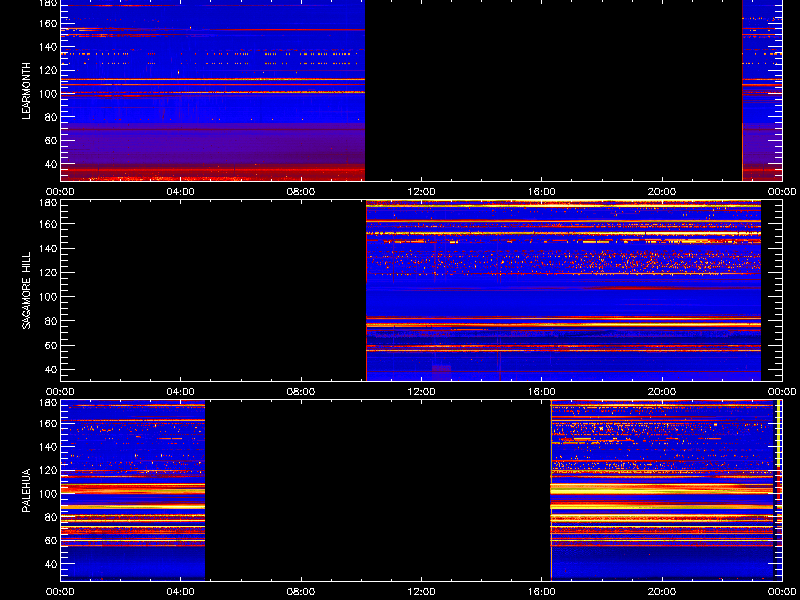Click the SAGAMORE HILL axis title
Screen dimensions: 800x600
pos(27,290)
